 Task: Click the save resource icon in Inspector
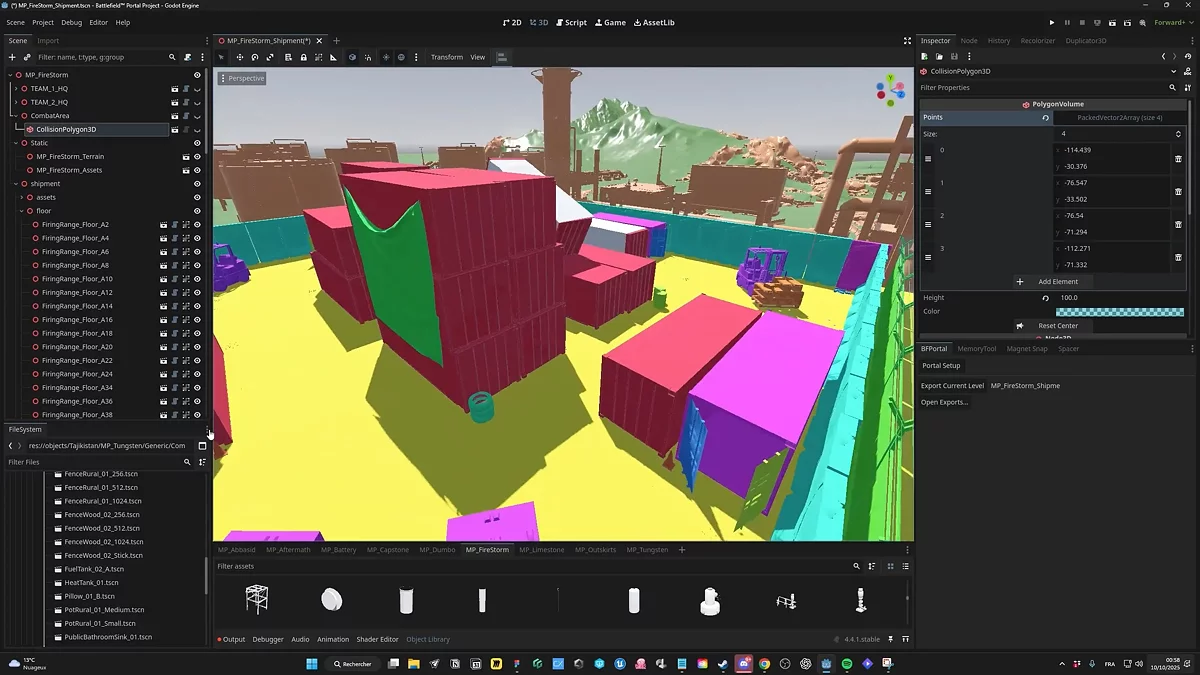pyautogui.click(x=954, y=57)
